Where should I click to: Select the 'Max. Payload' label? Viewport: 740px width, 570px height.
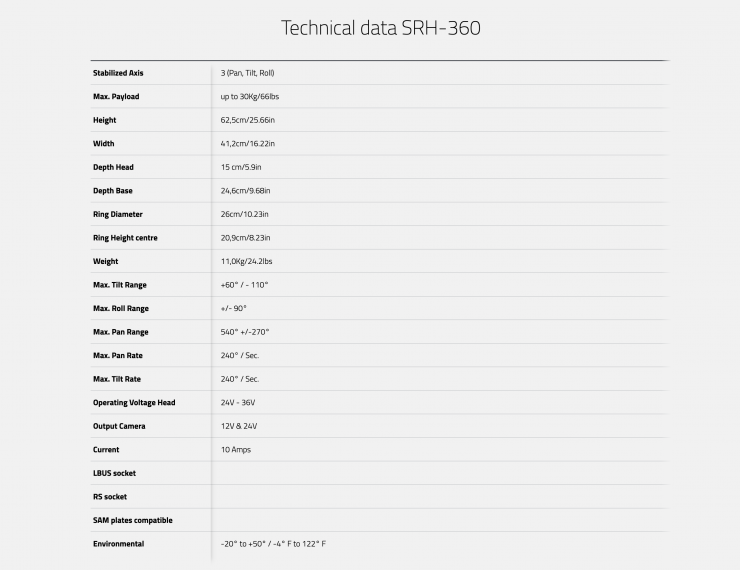(116, 97)
